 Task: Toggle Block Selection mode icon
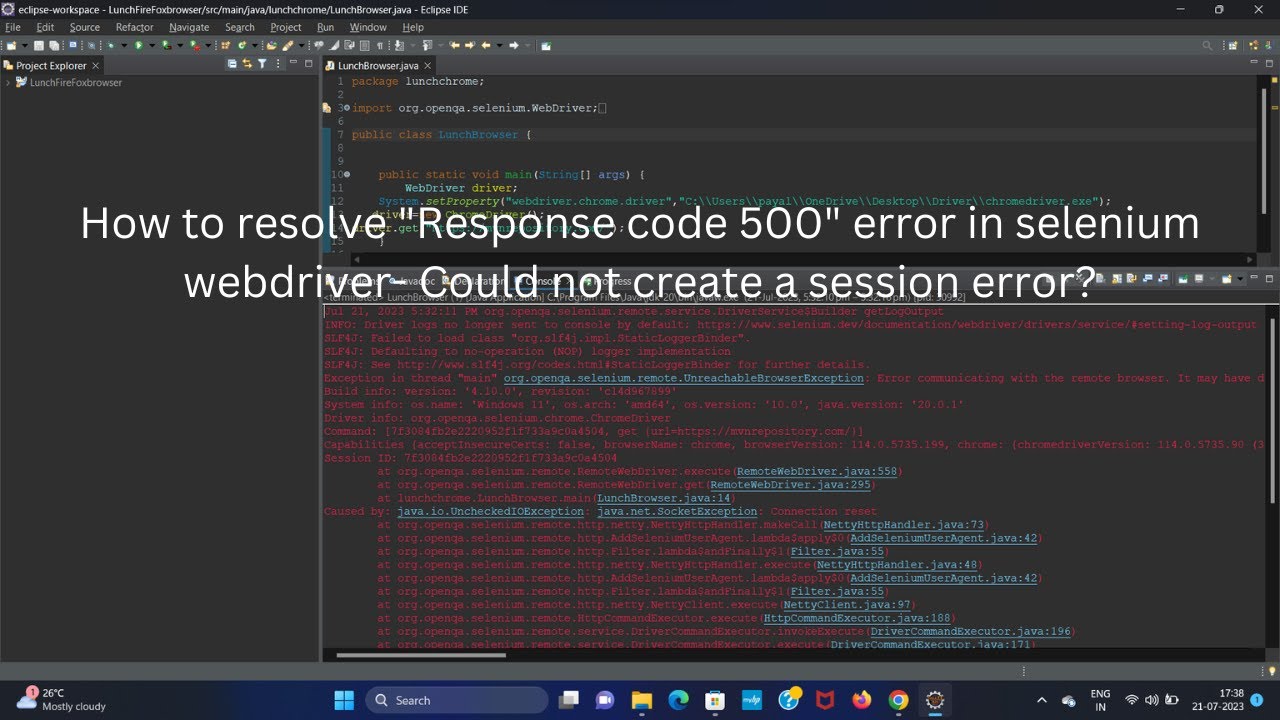click(x=364, y=45)
